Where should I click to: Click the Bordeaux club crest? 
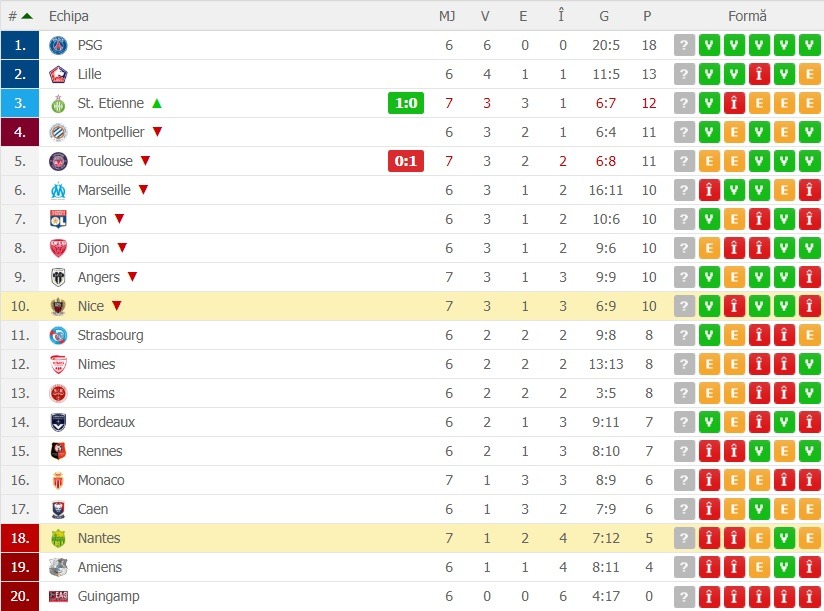pyautogui.click(x=58, y=422)
